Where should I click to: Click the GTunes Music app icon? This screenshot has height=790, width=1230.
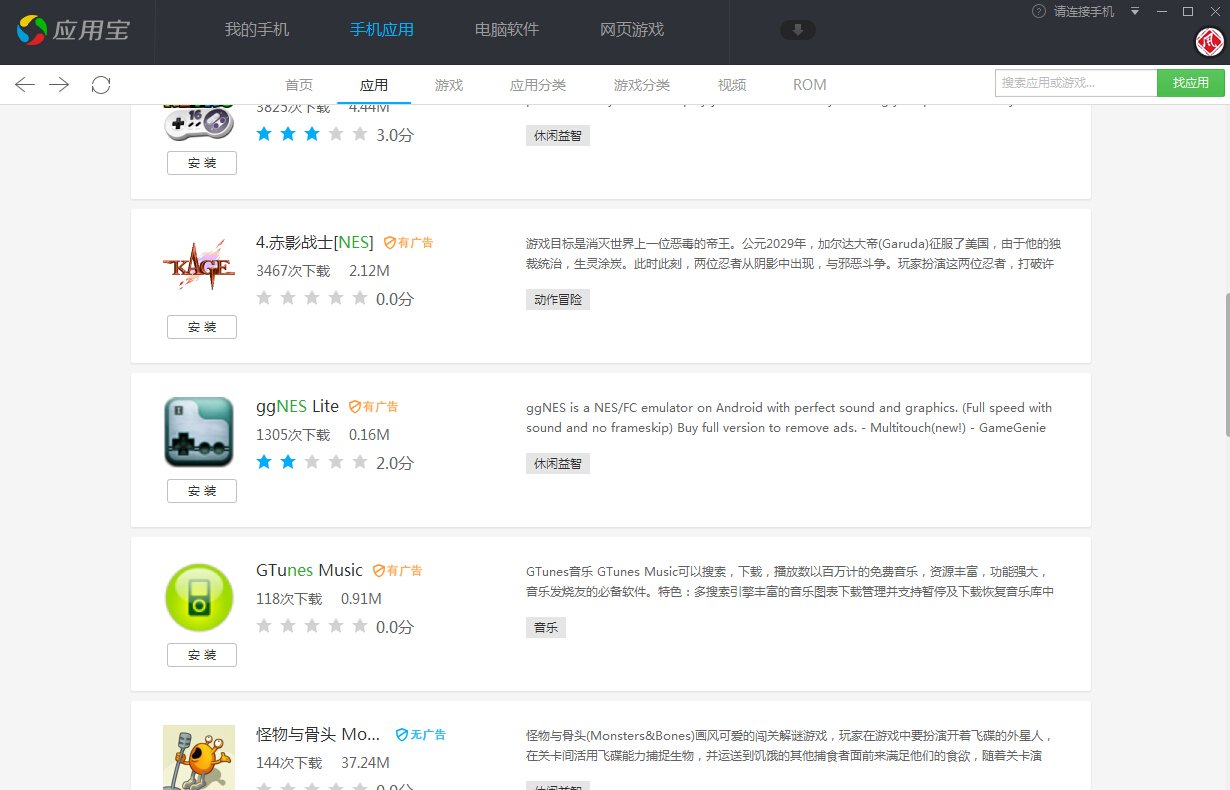198,595
